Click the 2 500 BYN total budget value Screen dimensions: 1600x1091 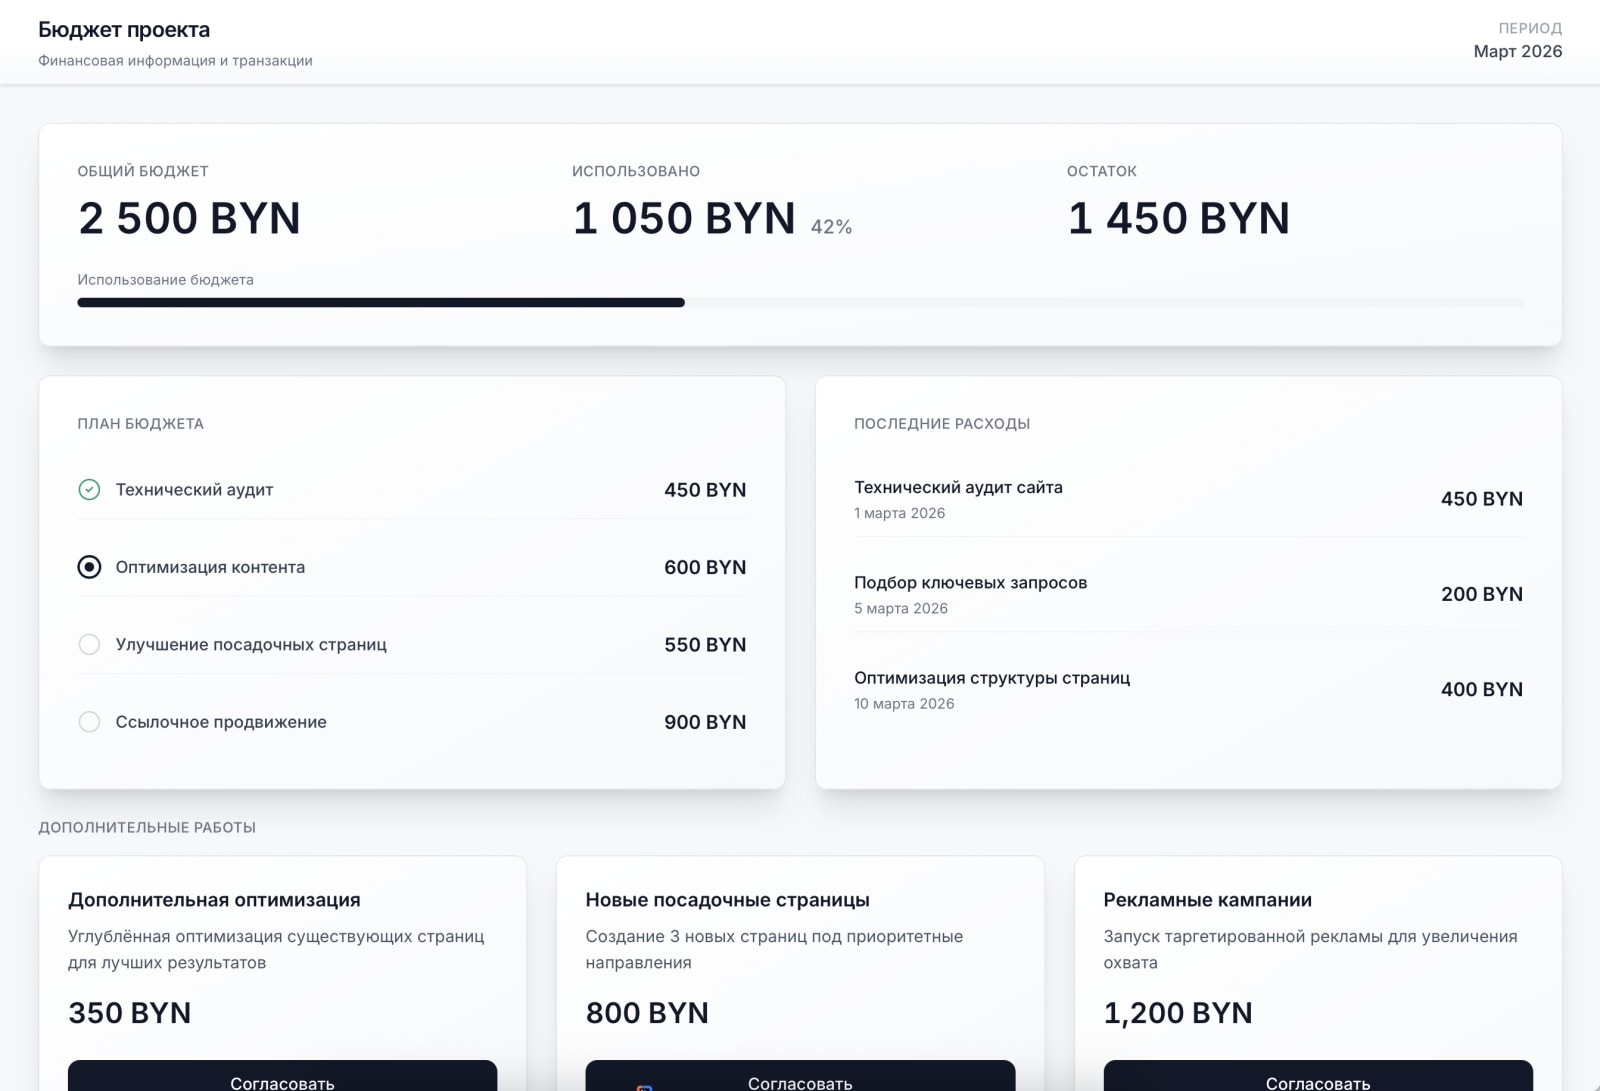[x=189, y=218]
